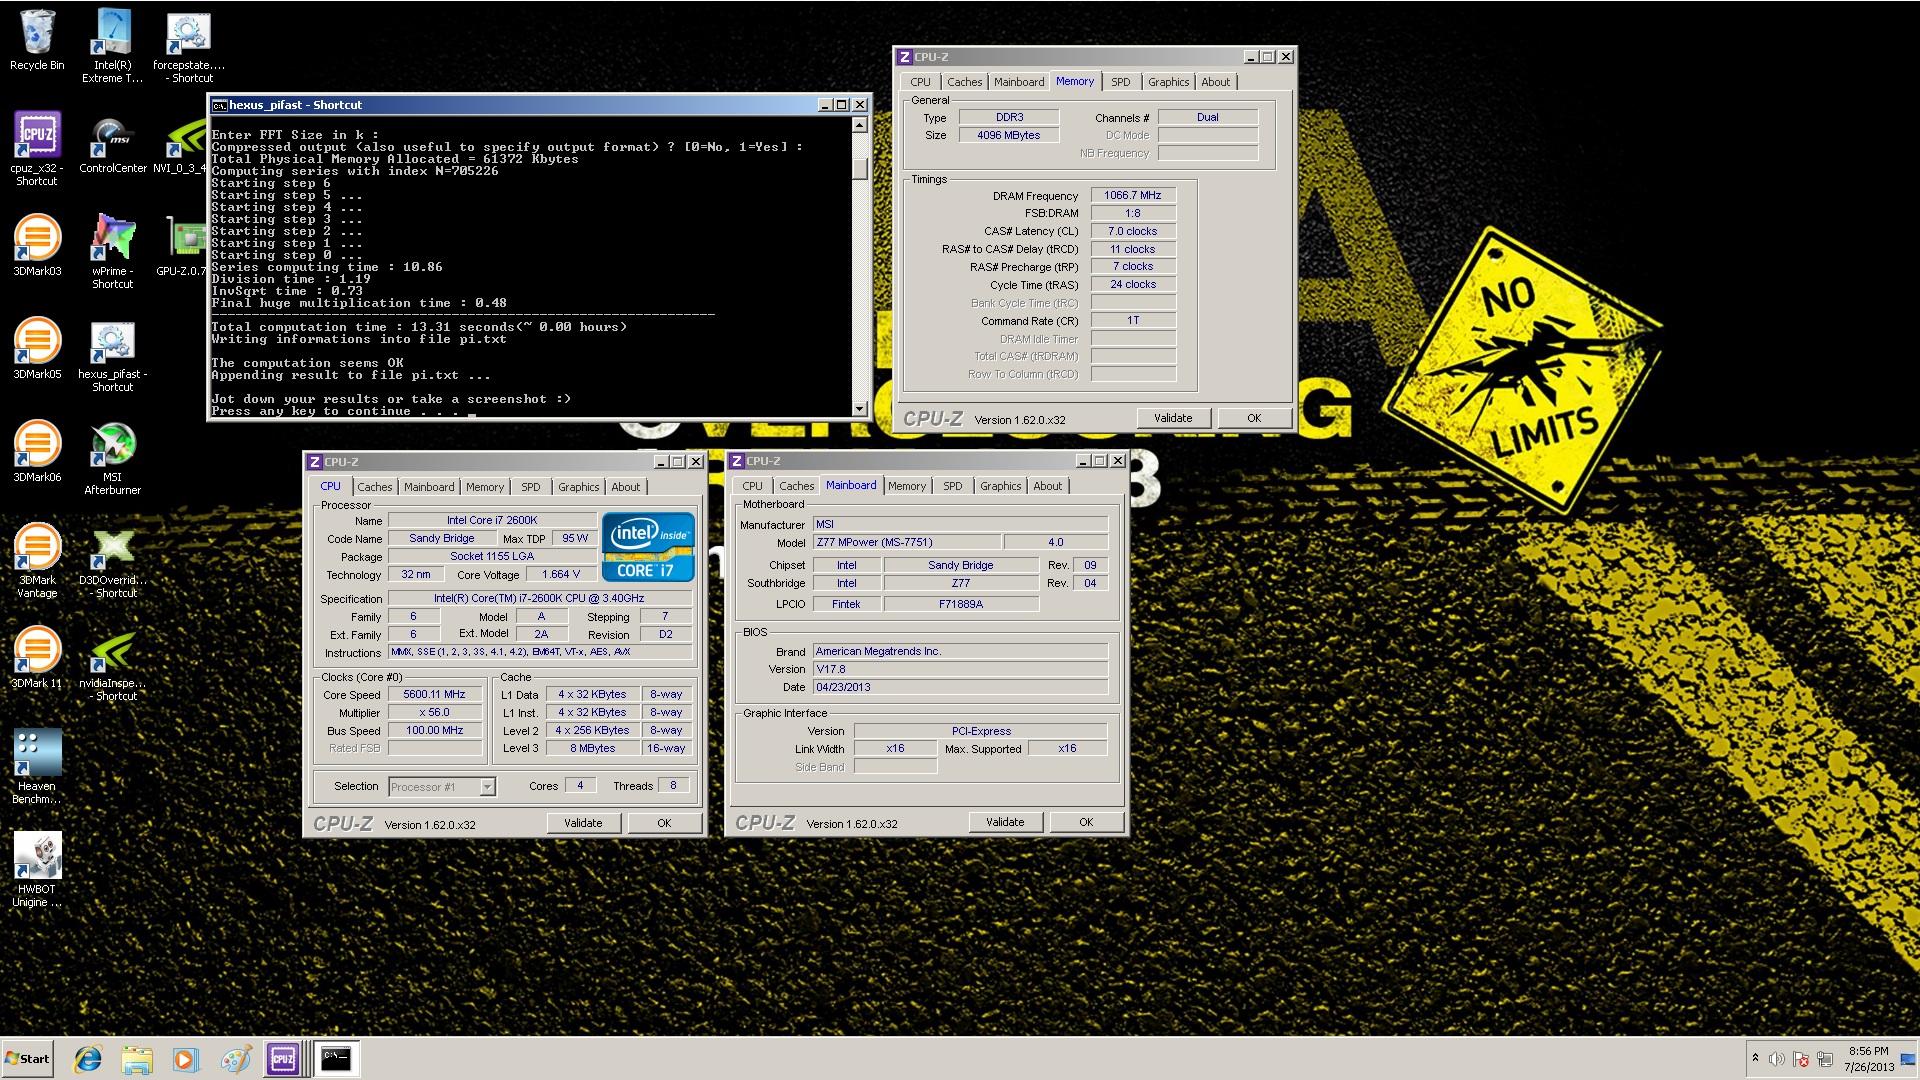Image resolution: width=1920 pixels, height=1080 pixels.
Task: Click Validate in the Mainboard window
Action: [x=1005, y=822]
